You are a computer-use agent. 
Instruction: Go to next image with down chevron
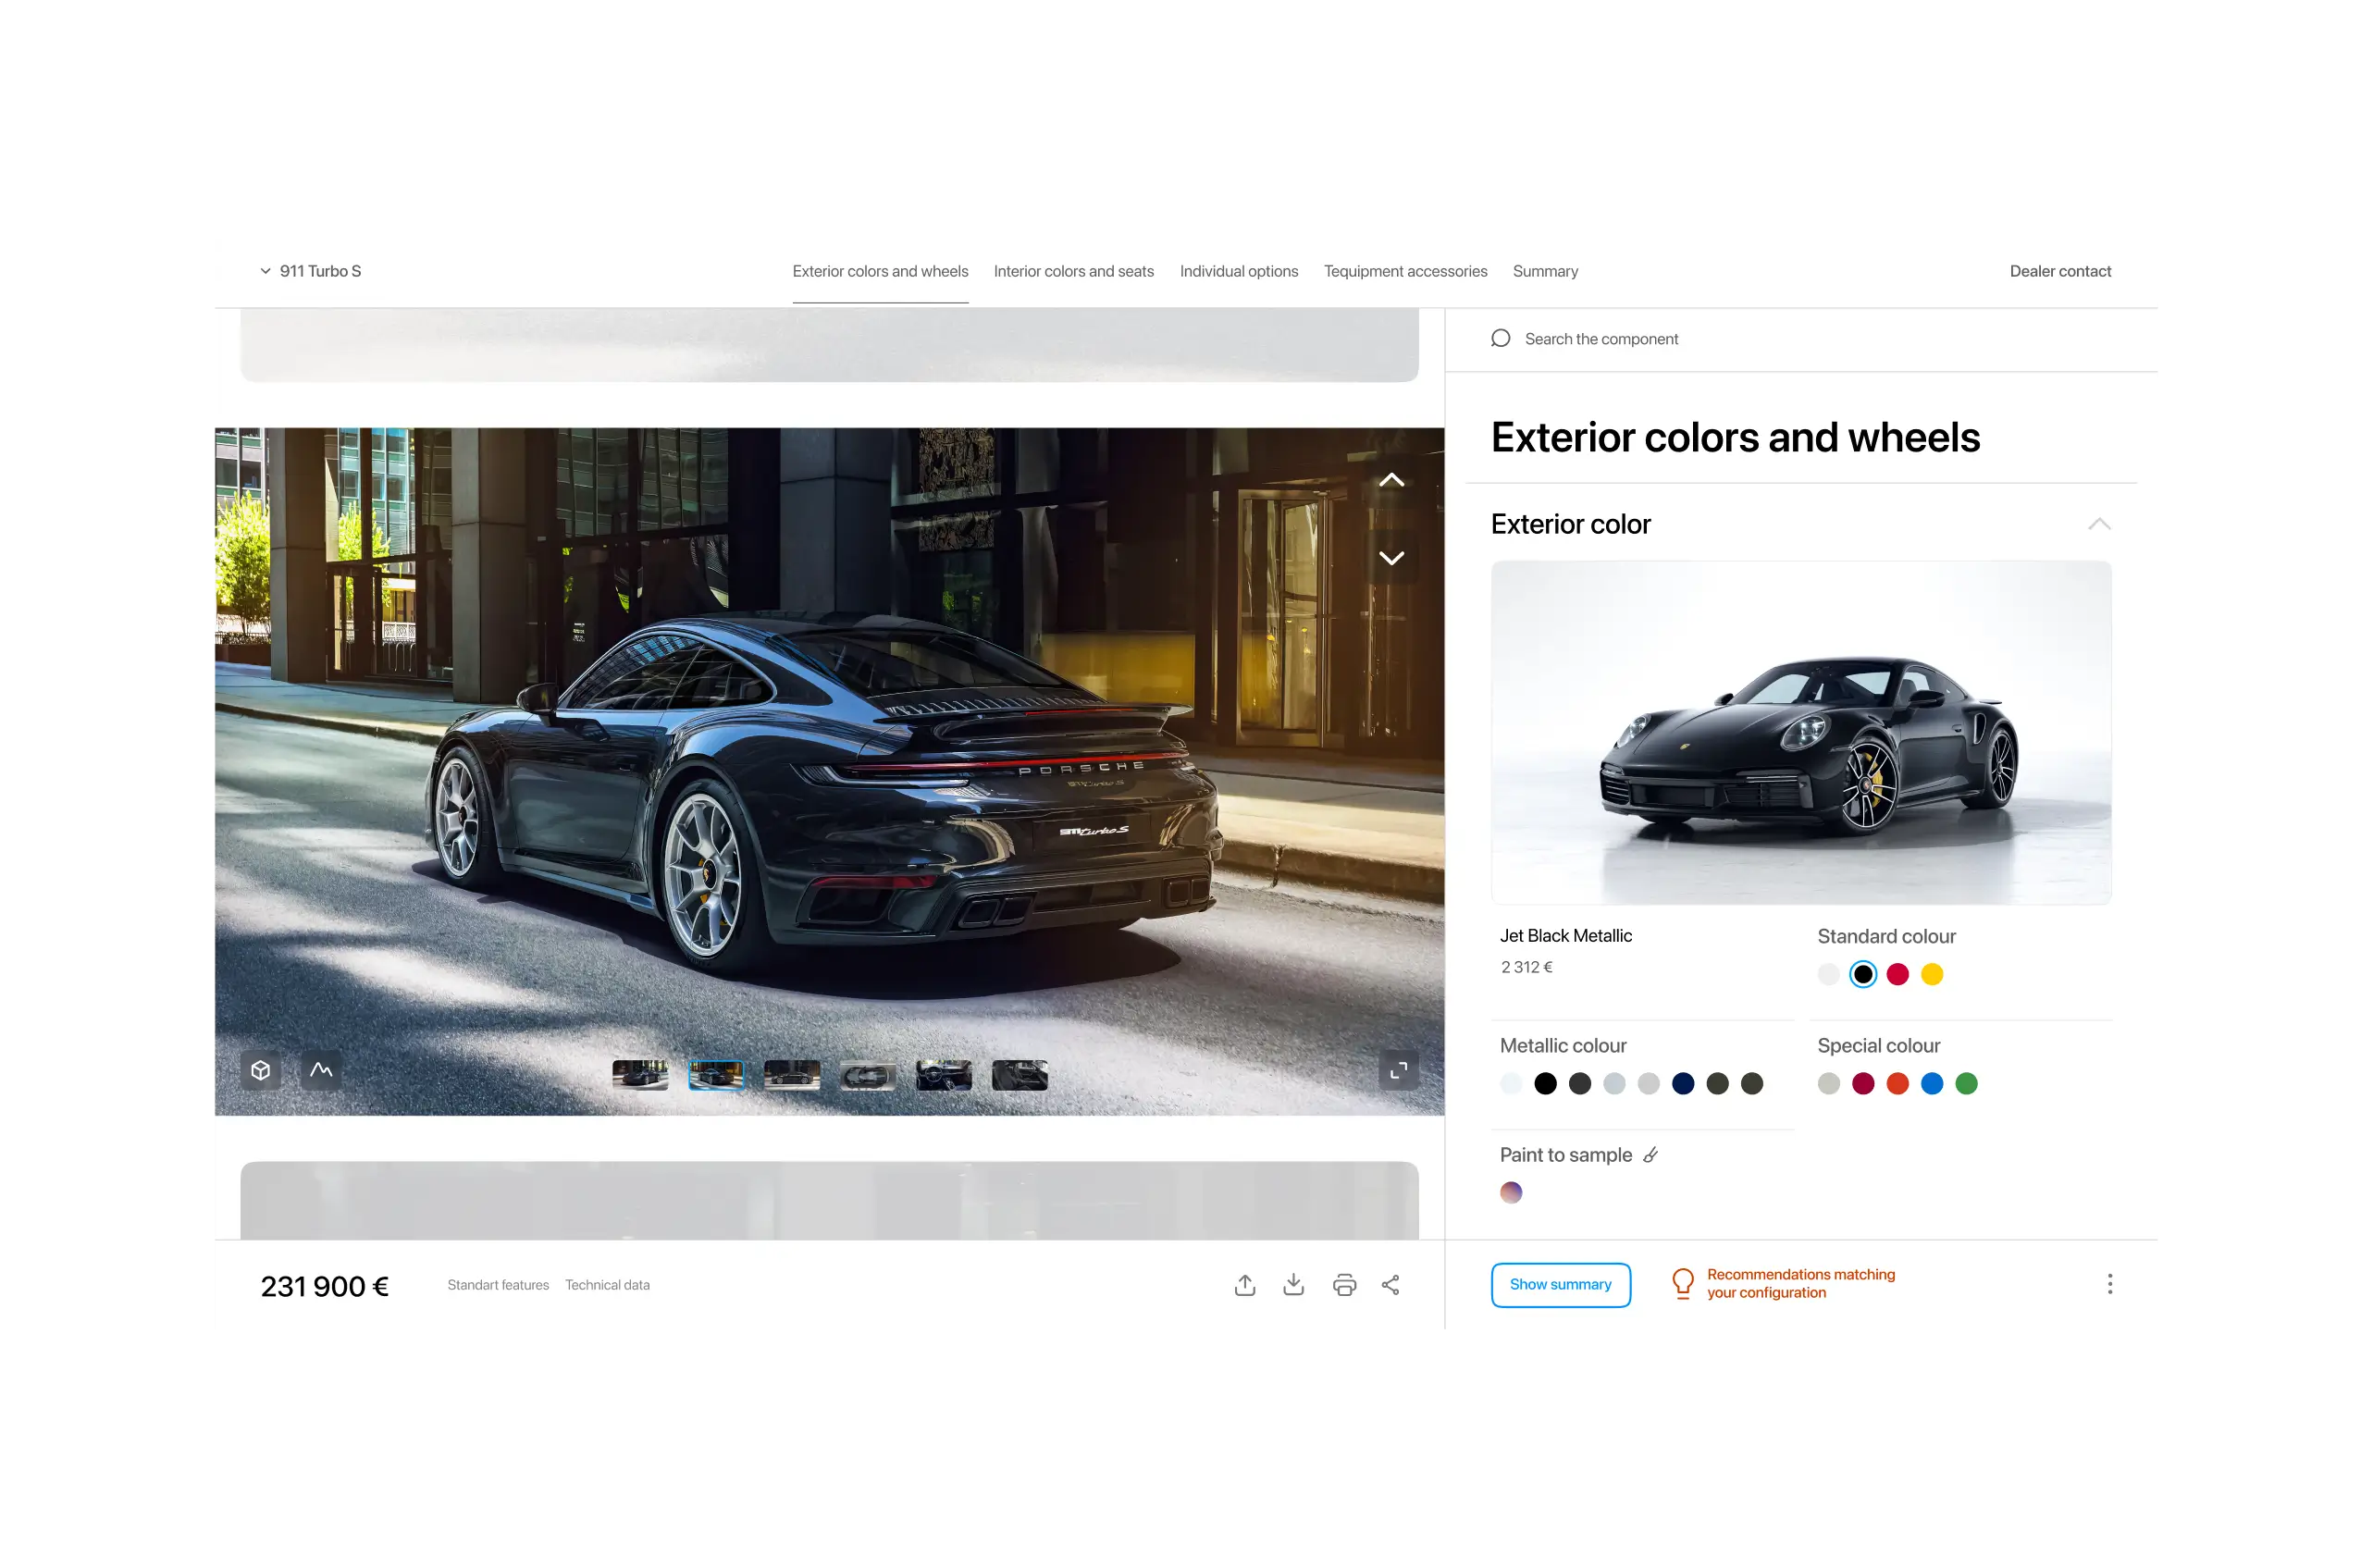point(1391,557)
